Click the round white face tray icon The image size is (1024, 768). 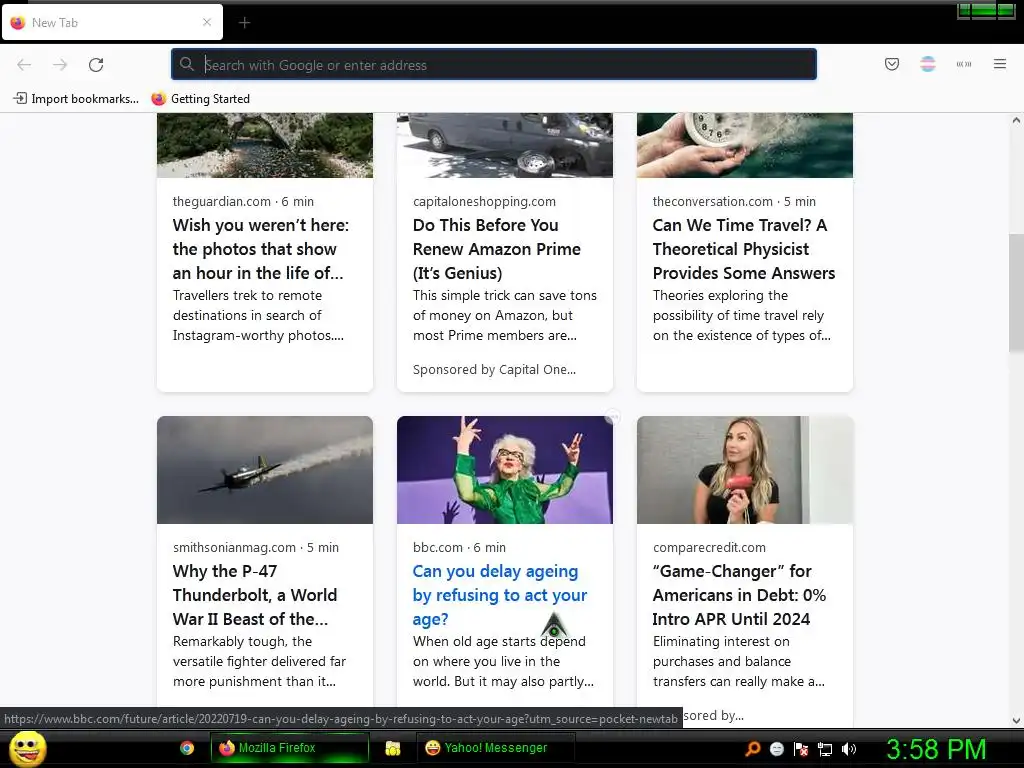(776, 749)
